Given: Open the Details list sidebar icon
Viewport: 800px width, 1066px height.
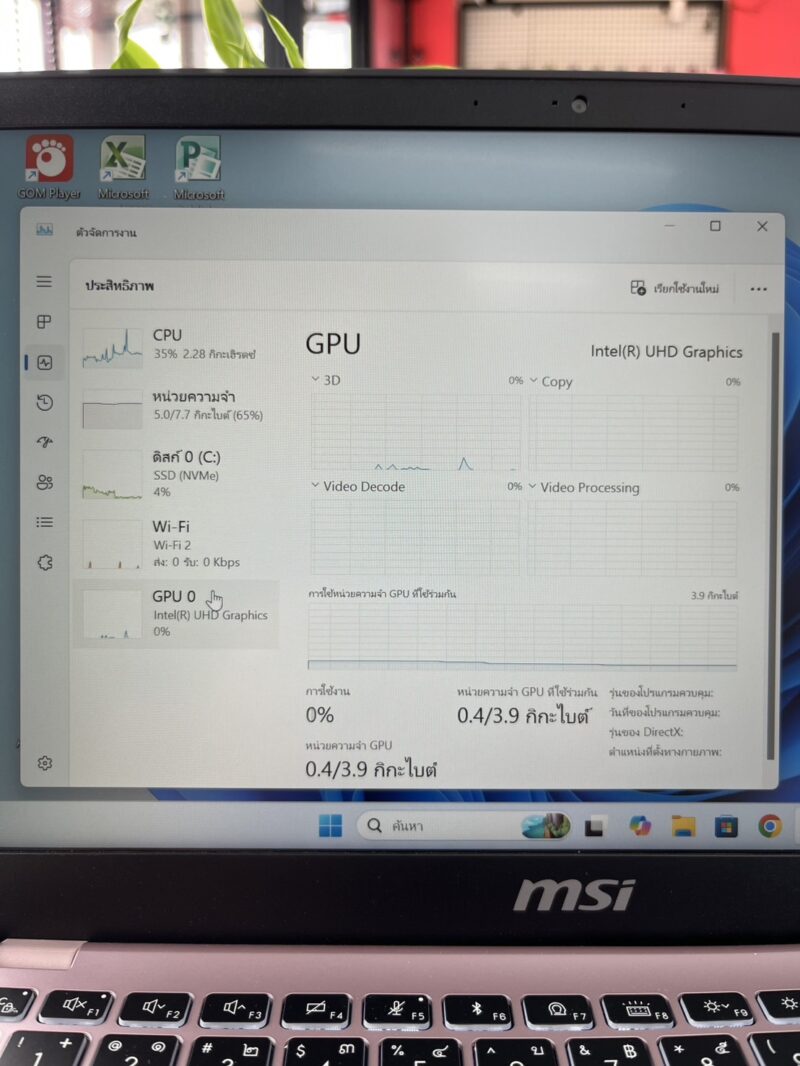Looking at the screenshot, I should click(44, 522).
